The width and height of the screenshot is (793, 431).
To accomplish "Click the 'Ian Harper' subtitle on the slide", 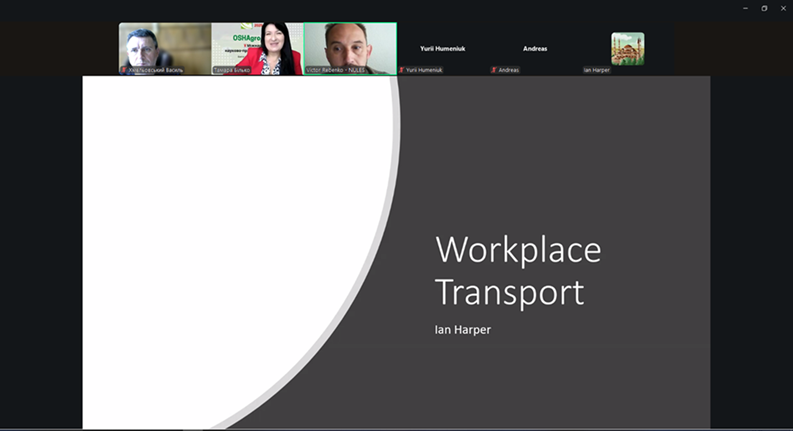I will point(463,330).
